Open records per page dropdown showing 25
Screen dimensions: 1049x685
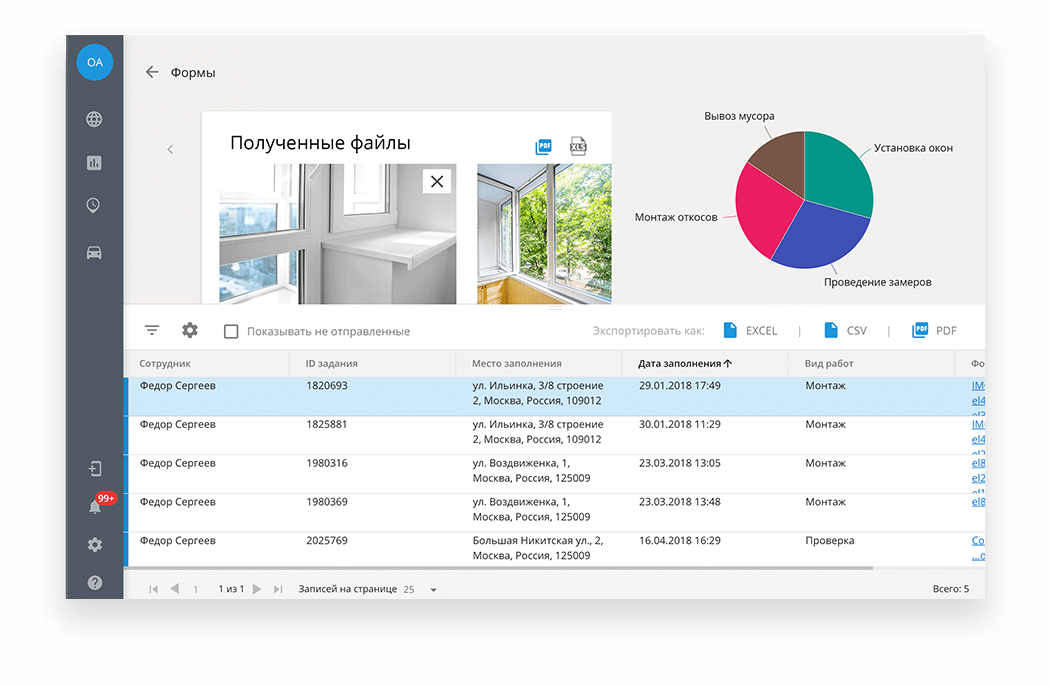point(420,589)
